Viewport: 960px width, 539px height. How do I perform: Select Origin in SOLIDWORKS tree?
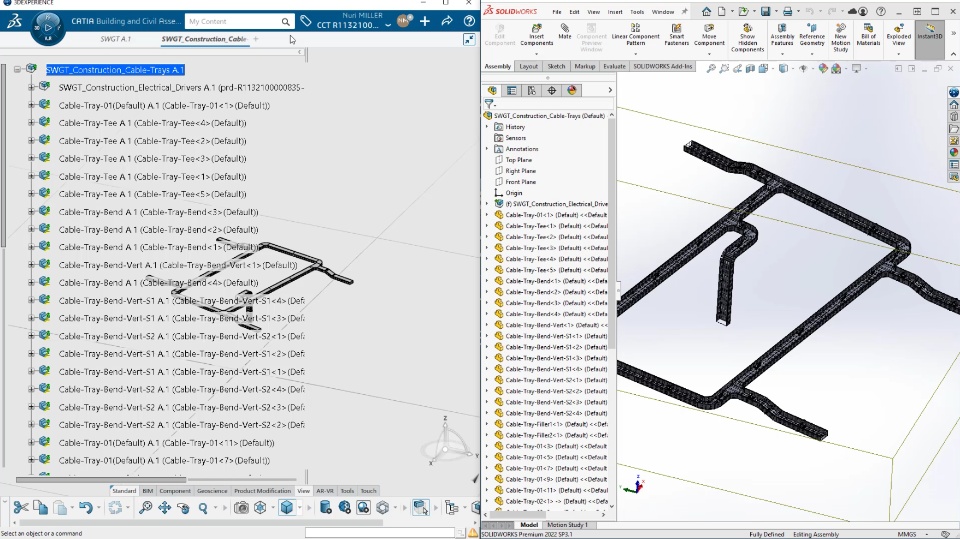[x=514, y=193]
